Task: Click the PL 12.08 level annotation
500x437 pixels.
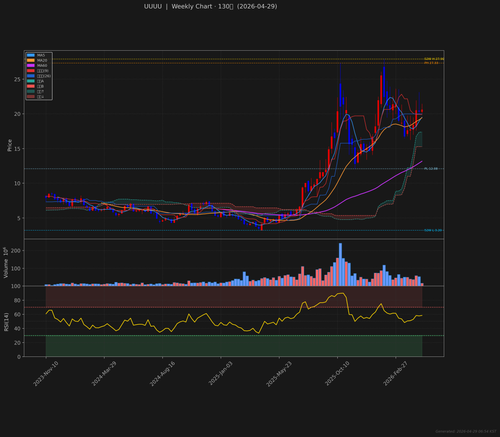Action: 431,169
